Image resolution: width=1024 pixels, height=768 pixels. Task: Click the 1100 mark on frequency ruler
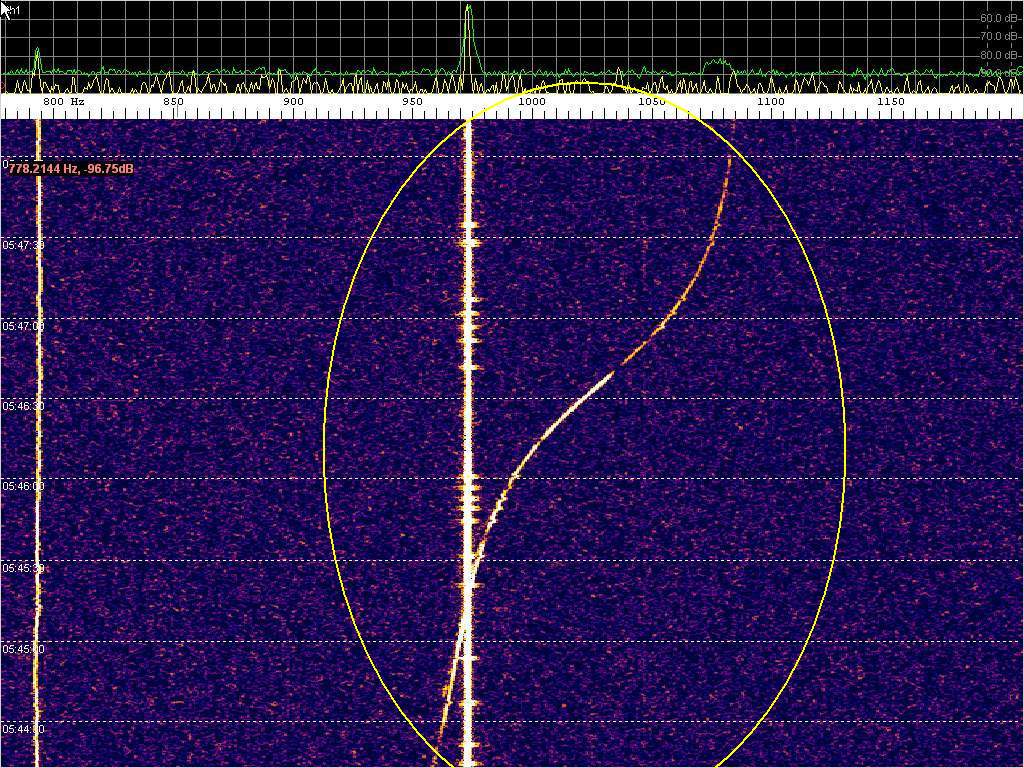pos(770,102)
